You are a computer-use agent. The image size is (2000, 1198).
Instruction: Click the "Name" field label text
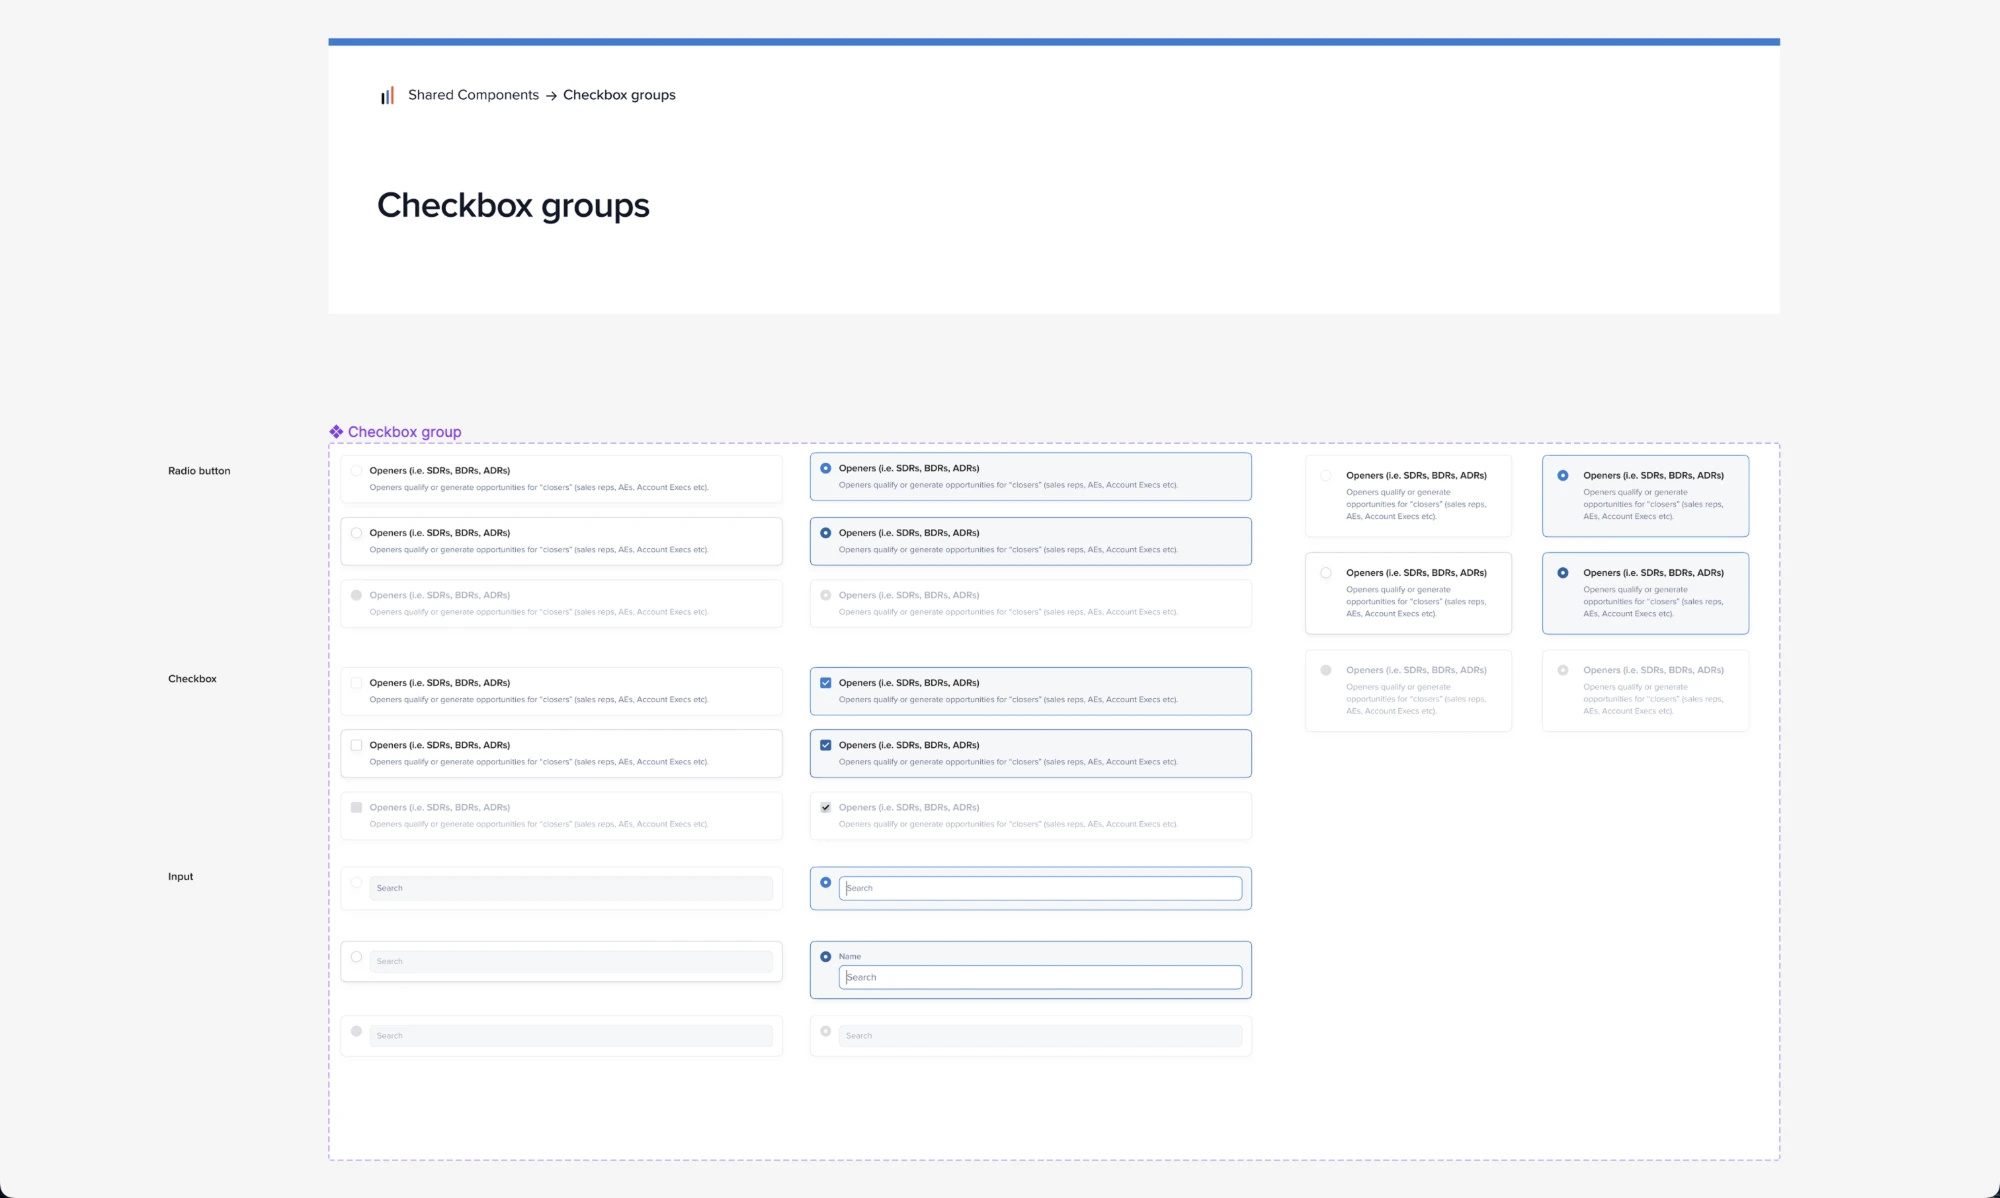850,957
